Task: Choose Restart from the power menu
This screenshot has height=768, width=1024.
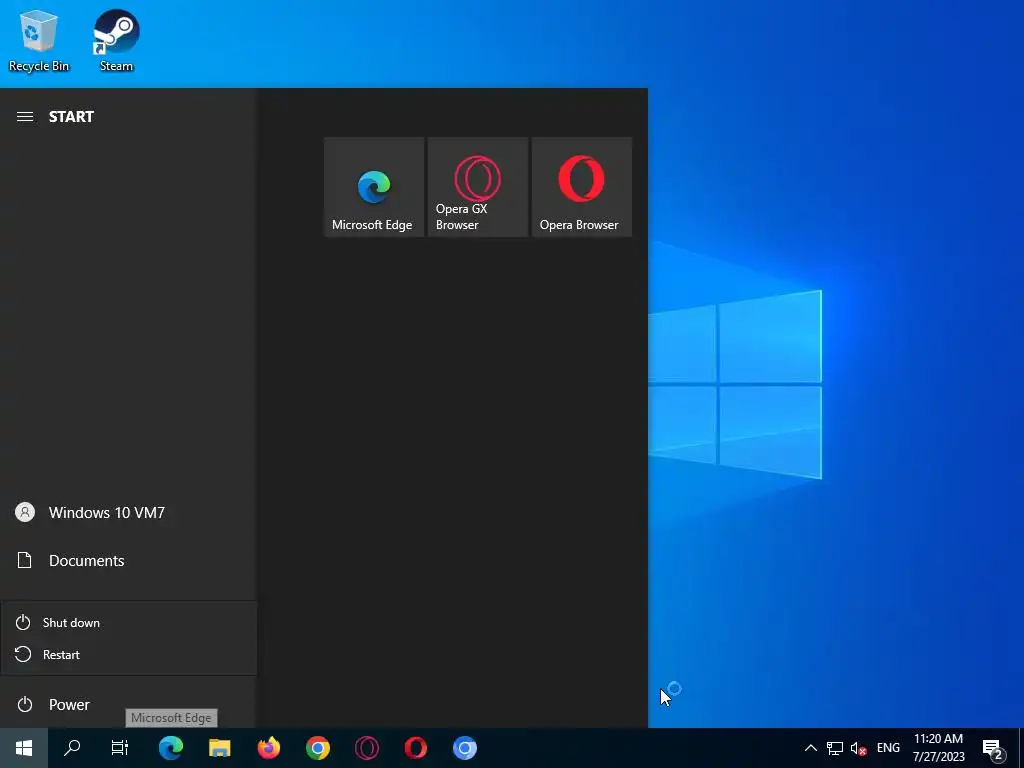Action: pyautogui.click(x=129, y=654)
